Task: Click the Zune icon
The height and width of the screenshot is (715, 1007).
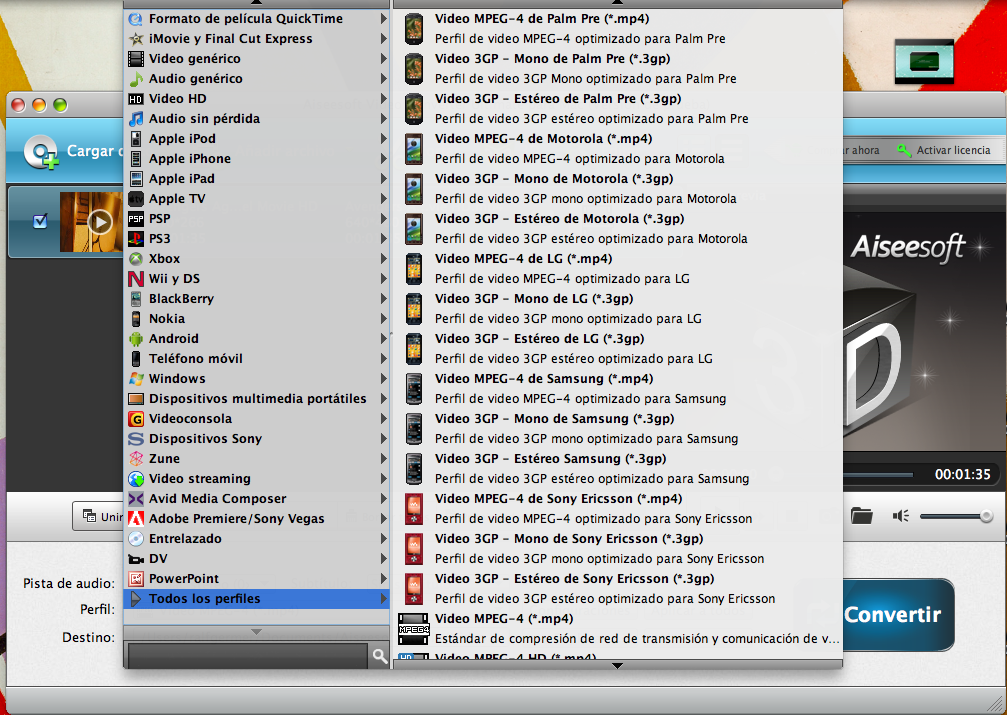Action: click(136, 459)
